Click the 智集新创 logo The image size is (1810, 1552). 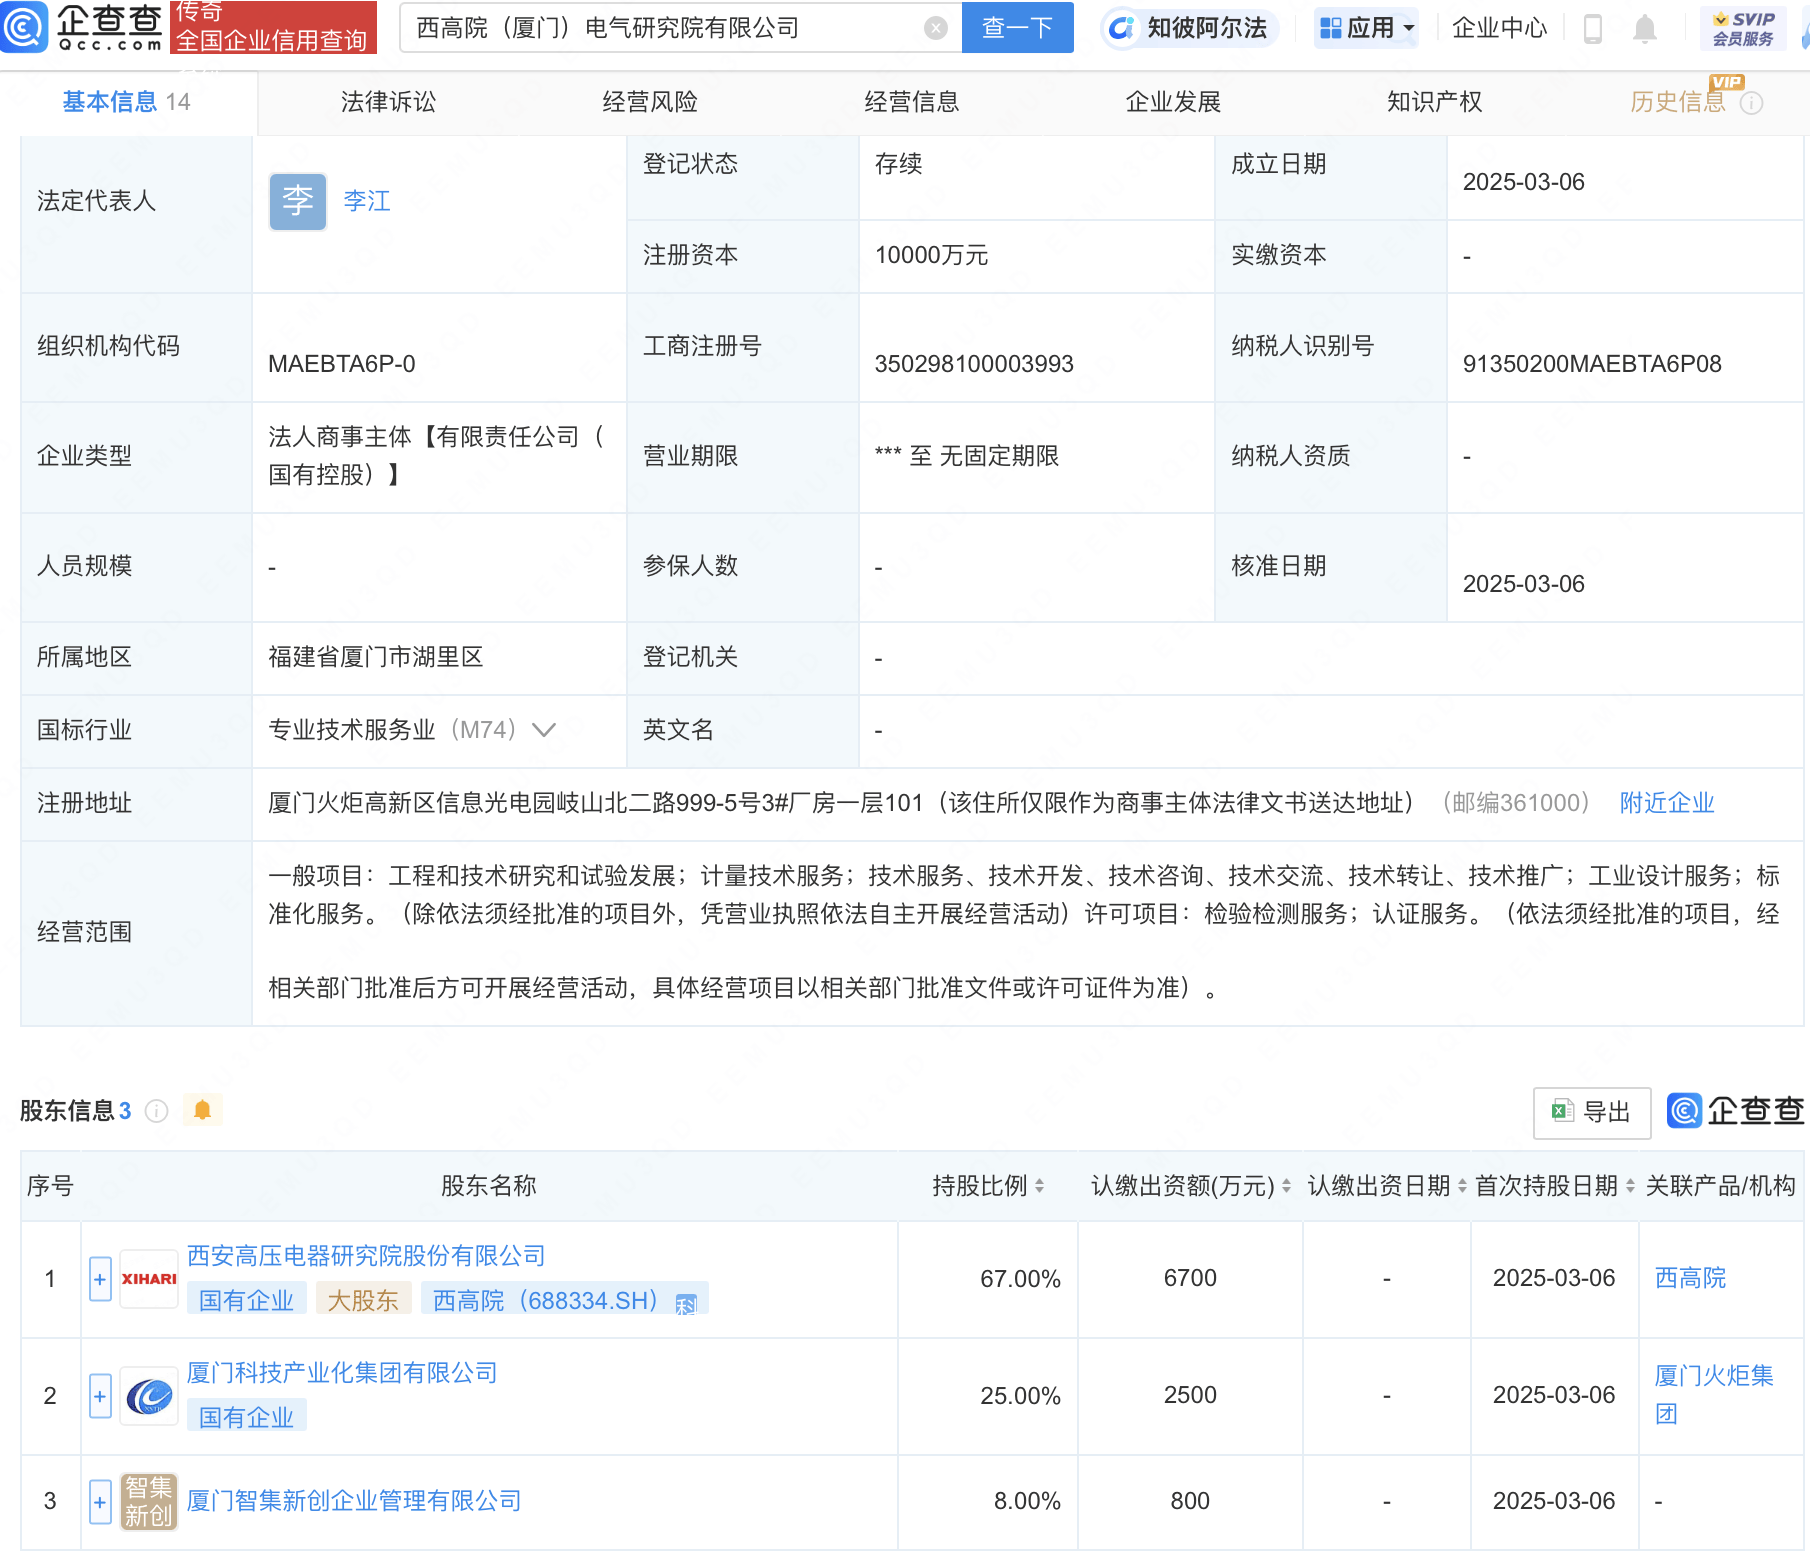point(149,1502)
